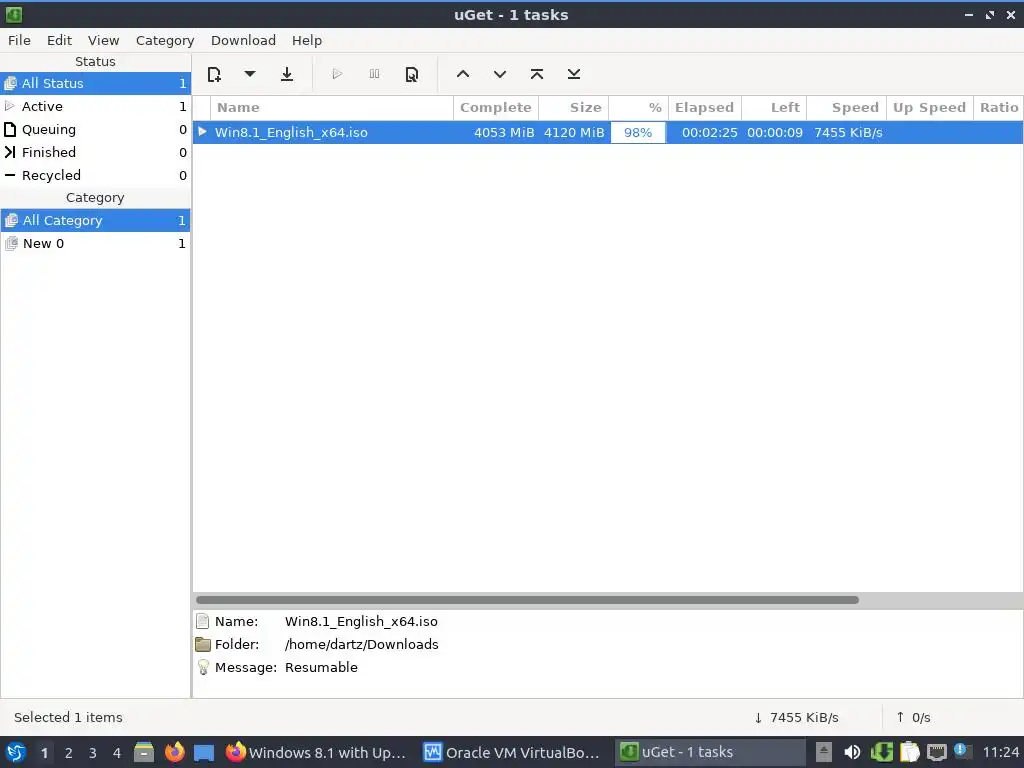Open the File menu
1024x768 pixels.
[x=19, y=40]
